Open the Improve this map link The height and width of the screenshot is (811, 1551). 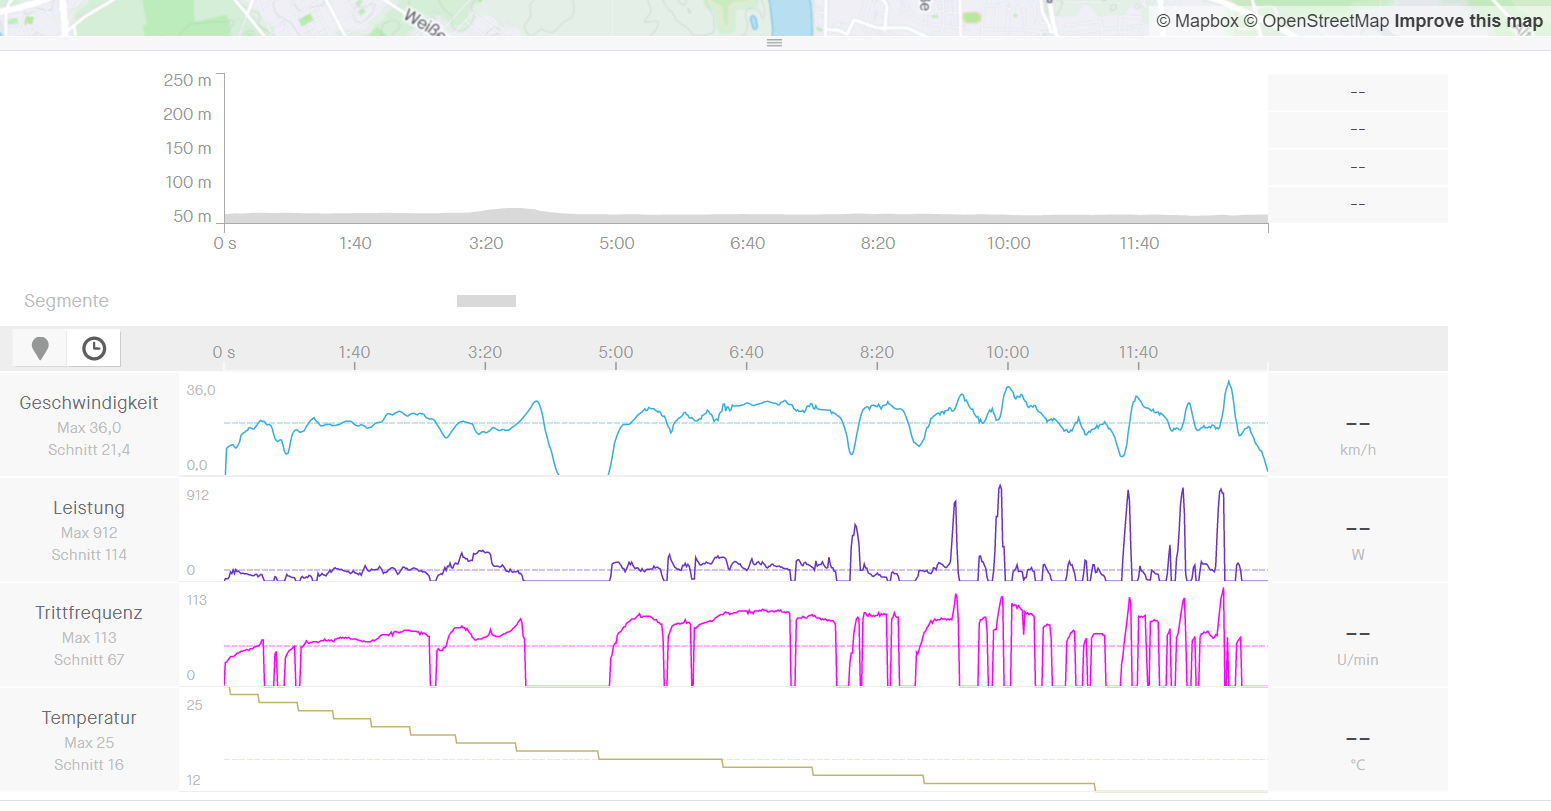(x=1468, y=21)
